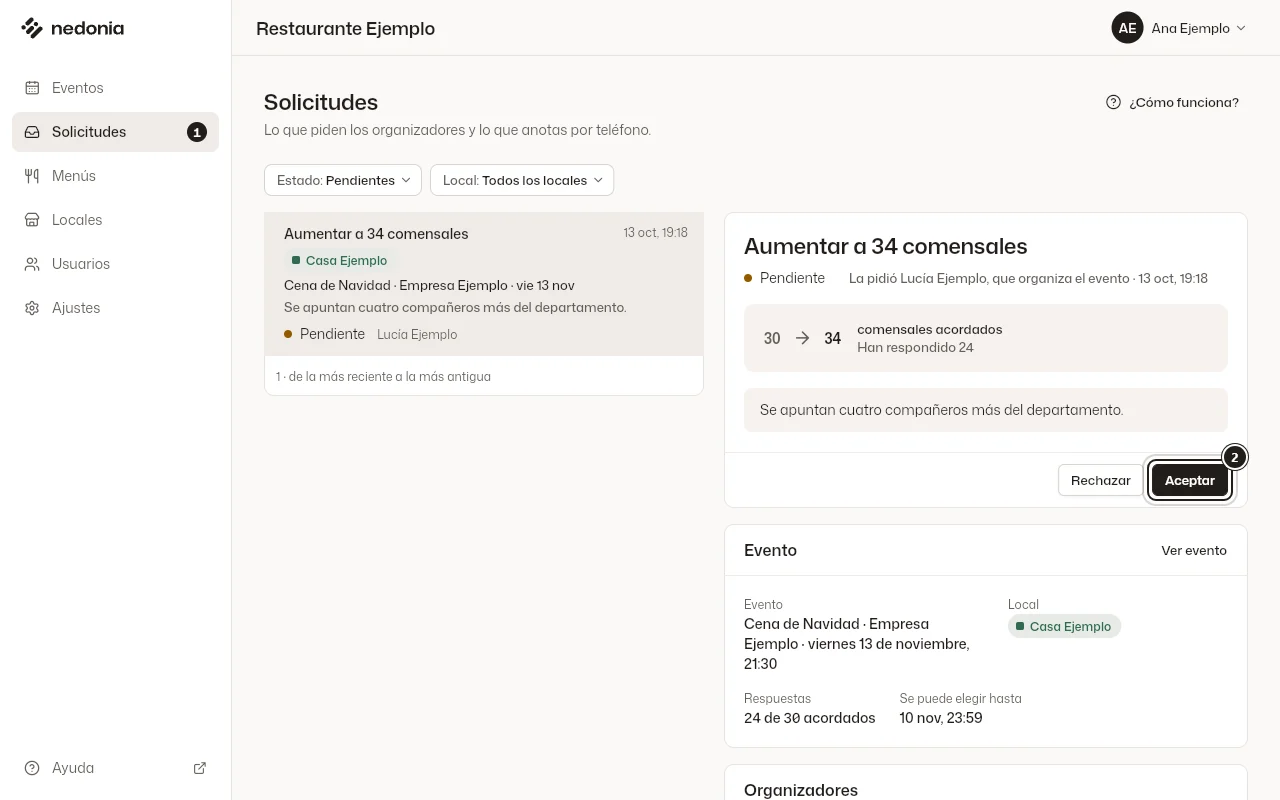Click the Locales storefront icon
Screen dimensions: 1280x800
coord(32,220)
